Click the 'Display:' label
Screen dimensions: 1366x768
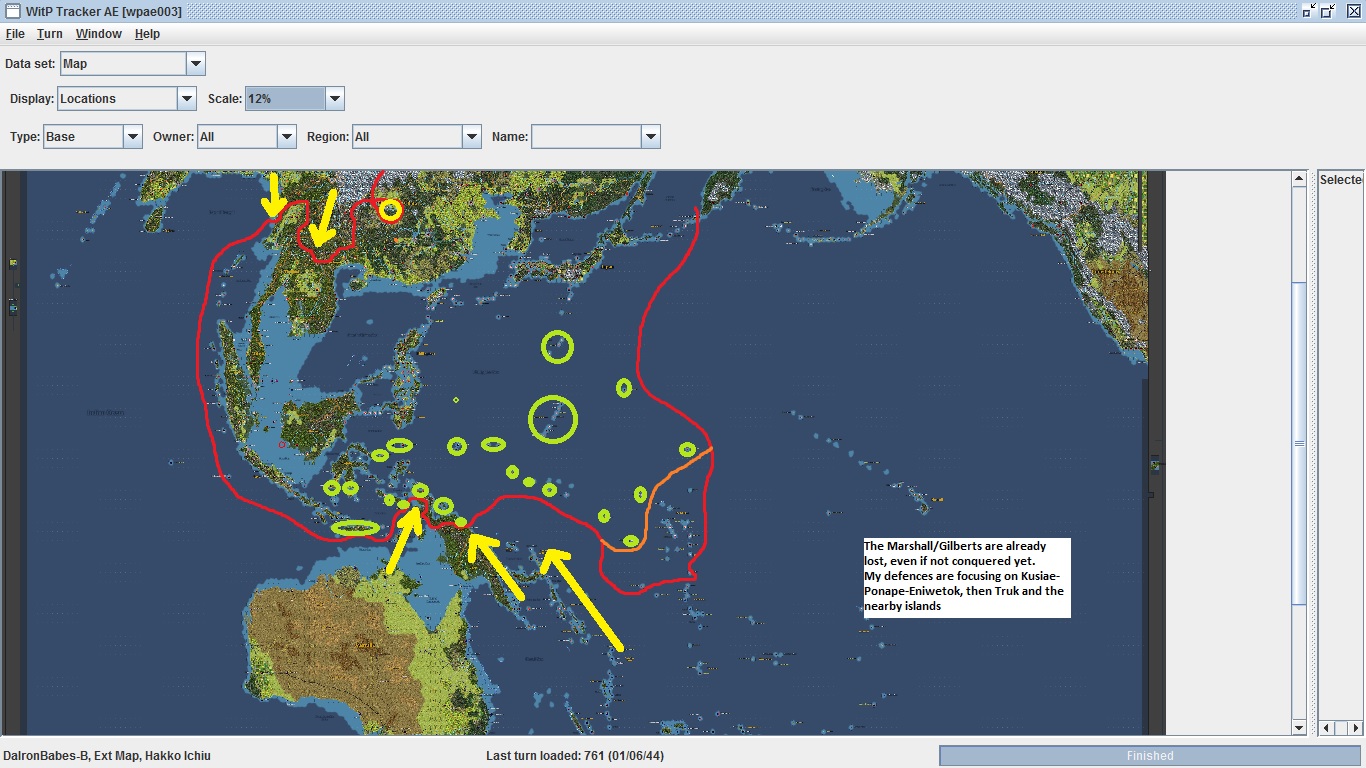[x=32, y=99]
